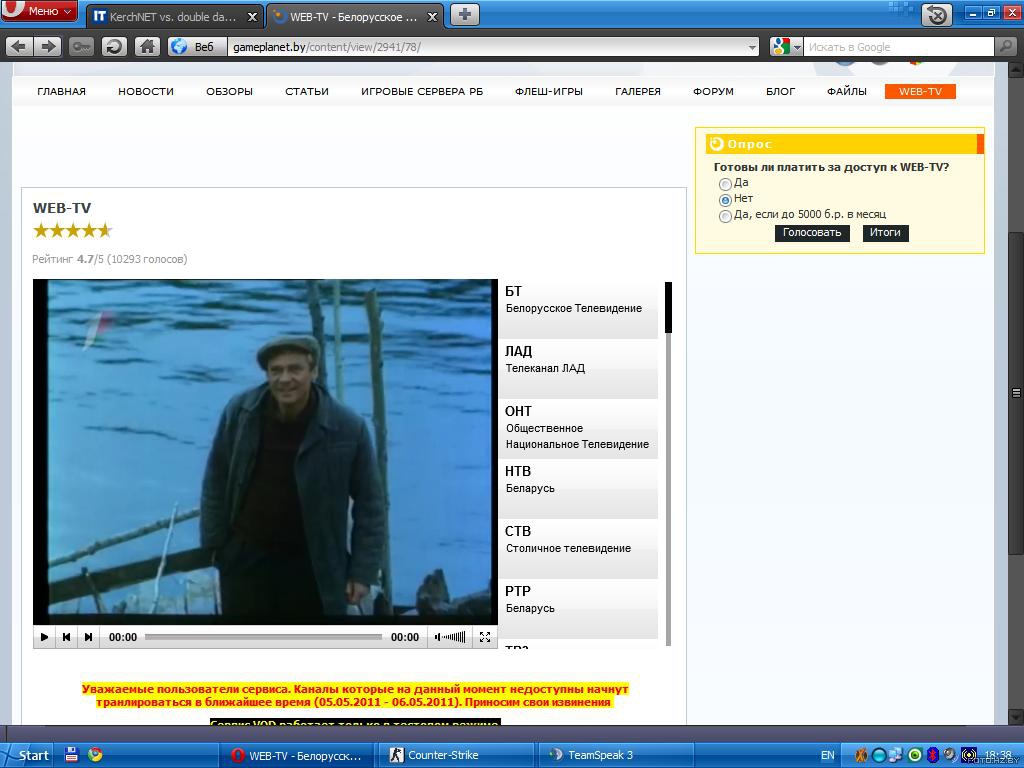This screenshot has width=1024, height=768.
Task: Open the ФАЙЛЫ menu item
Action: (846, 91)
